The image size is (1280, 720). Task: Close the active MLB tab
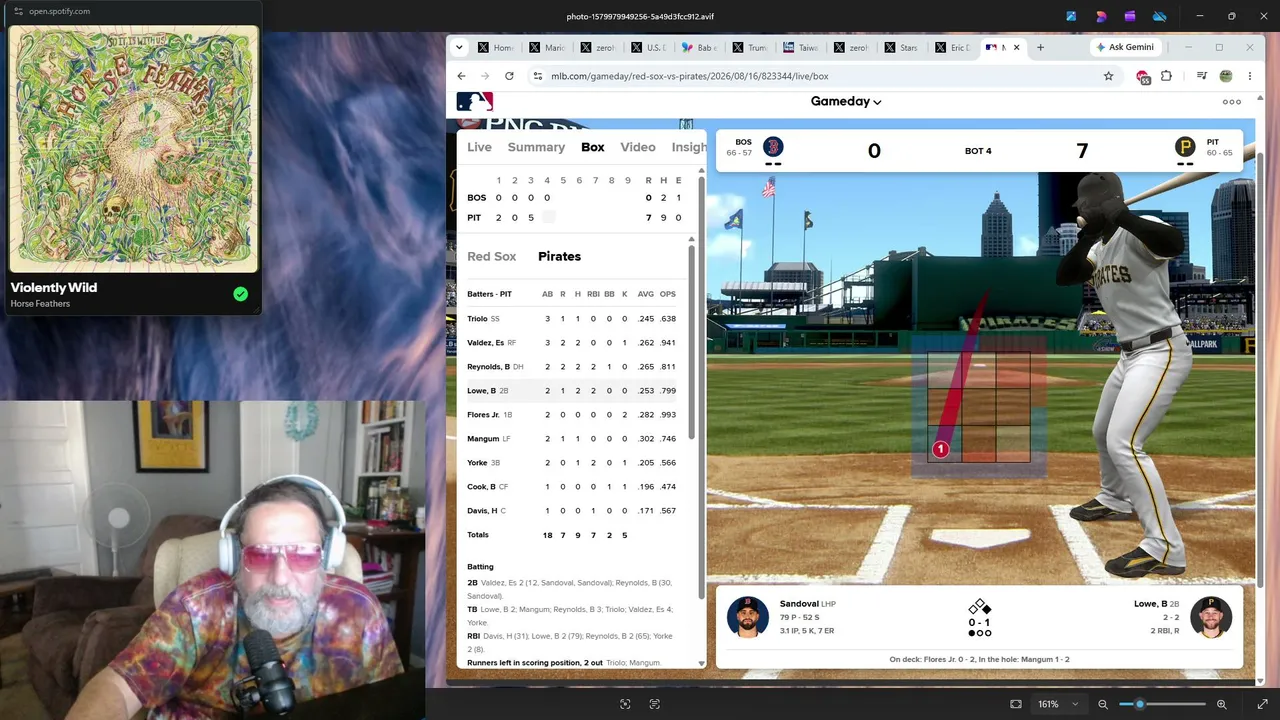(x=1017, y=47)
